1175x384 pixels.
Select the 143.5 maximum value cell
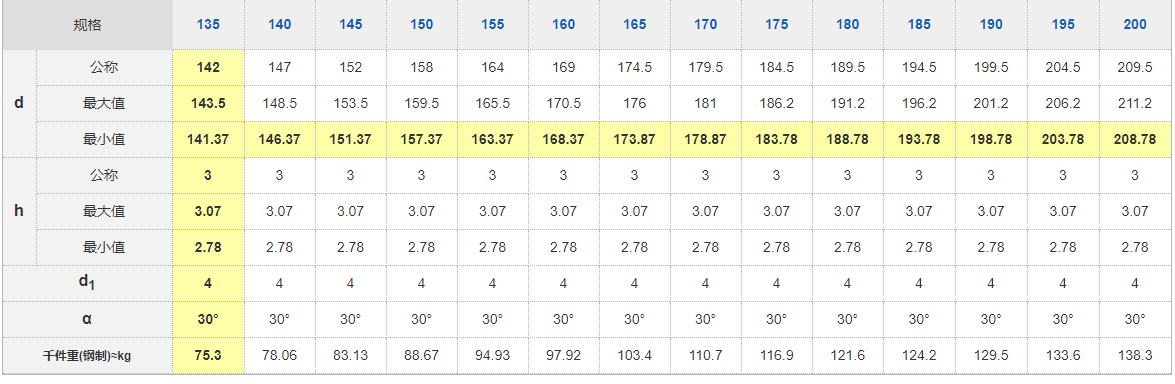[x=208, y=104]
